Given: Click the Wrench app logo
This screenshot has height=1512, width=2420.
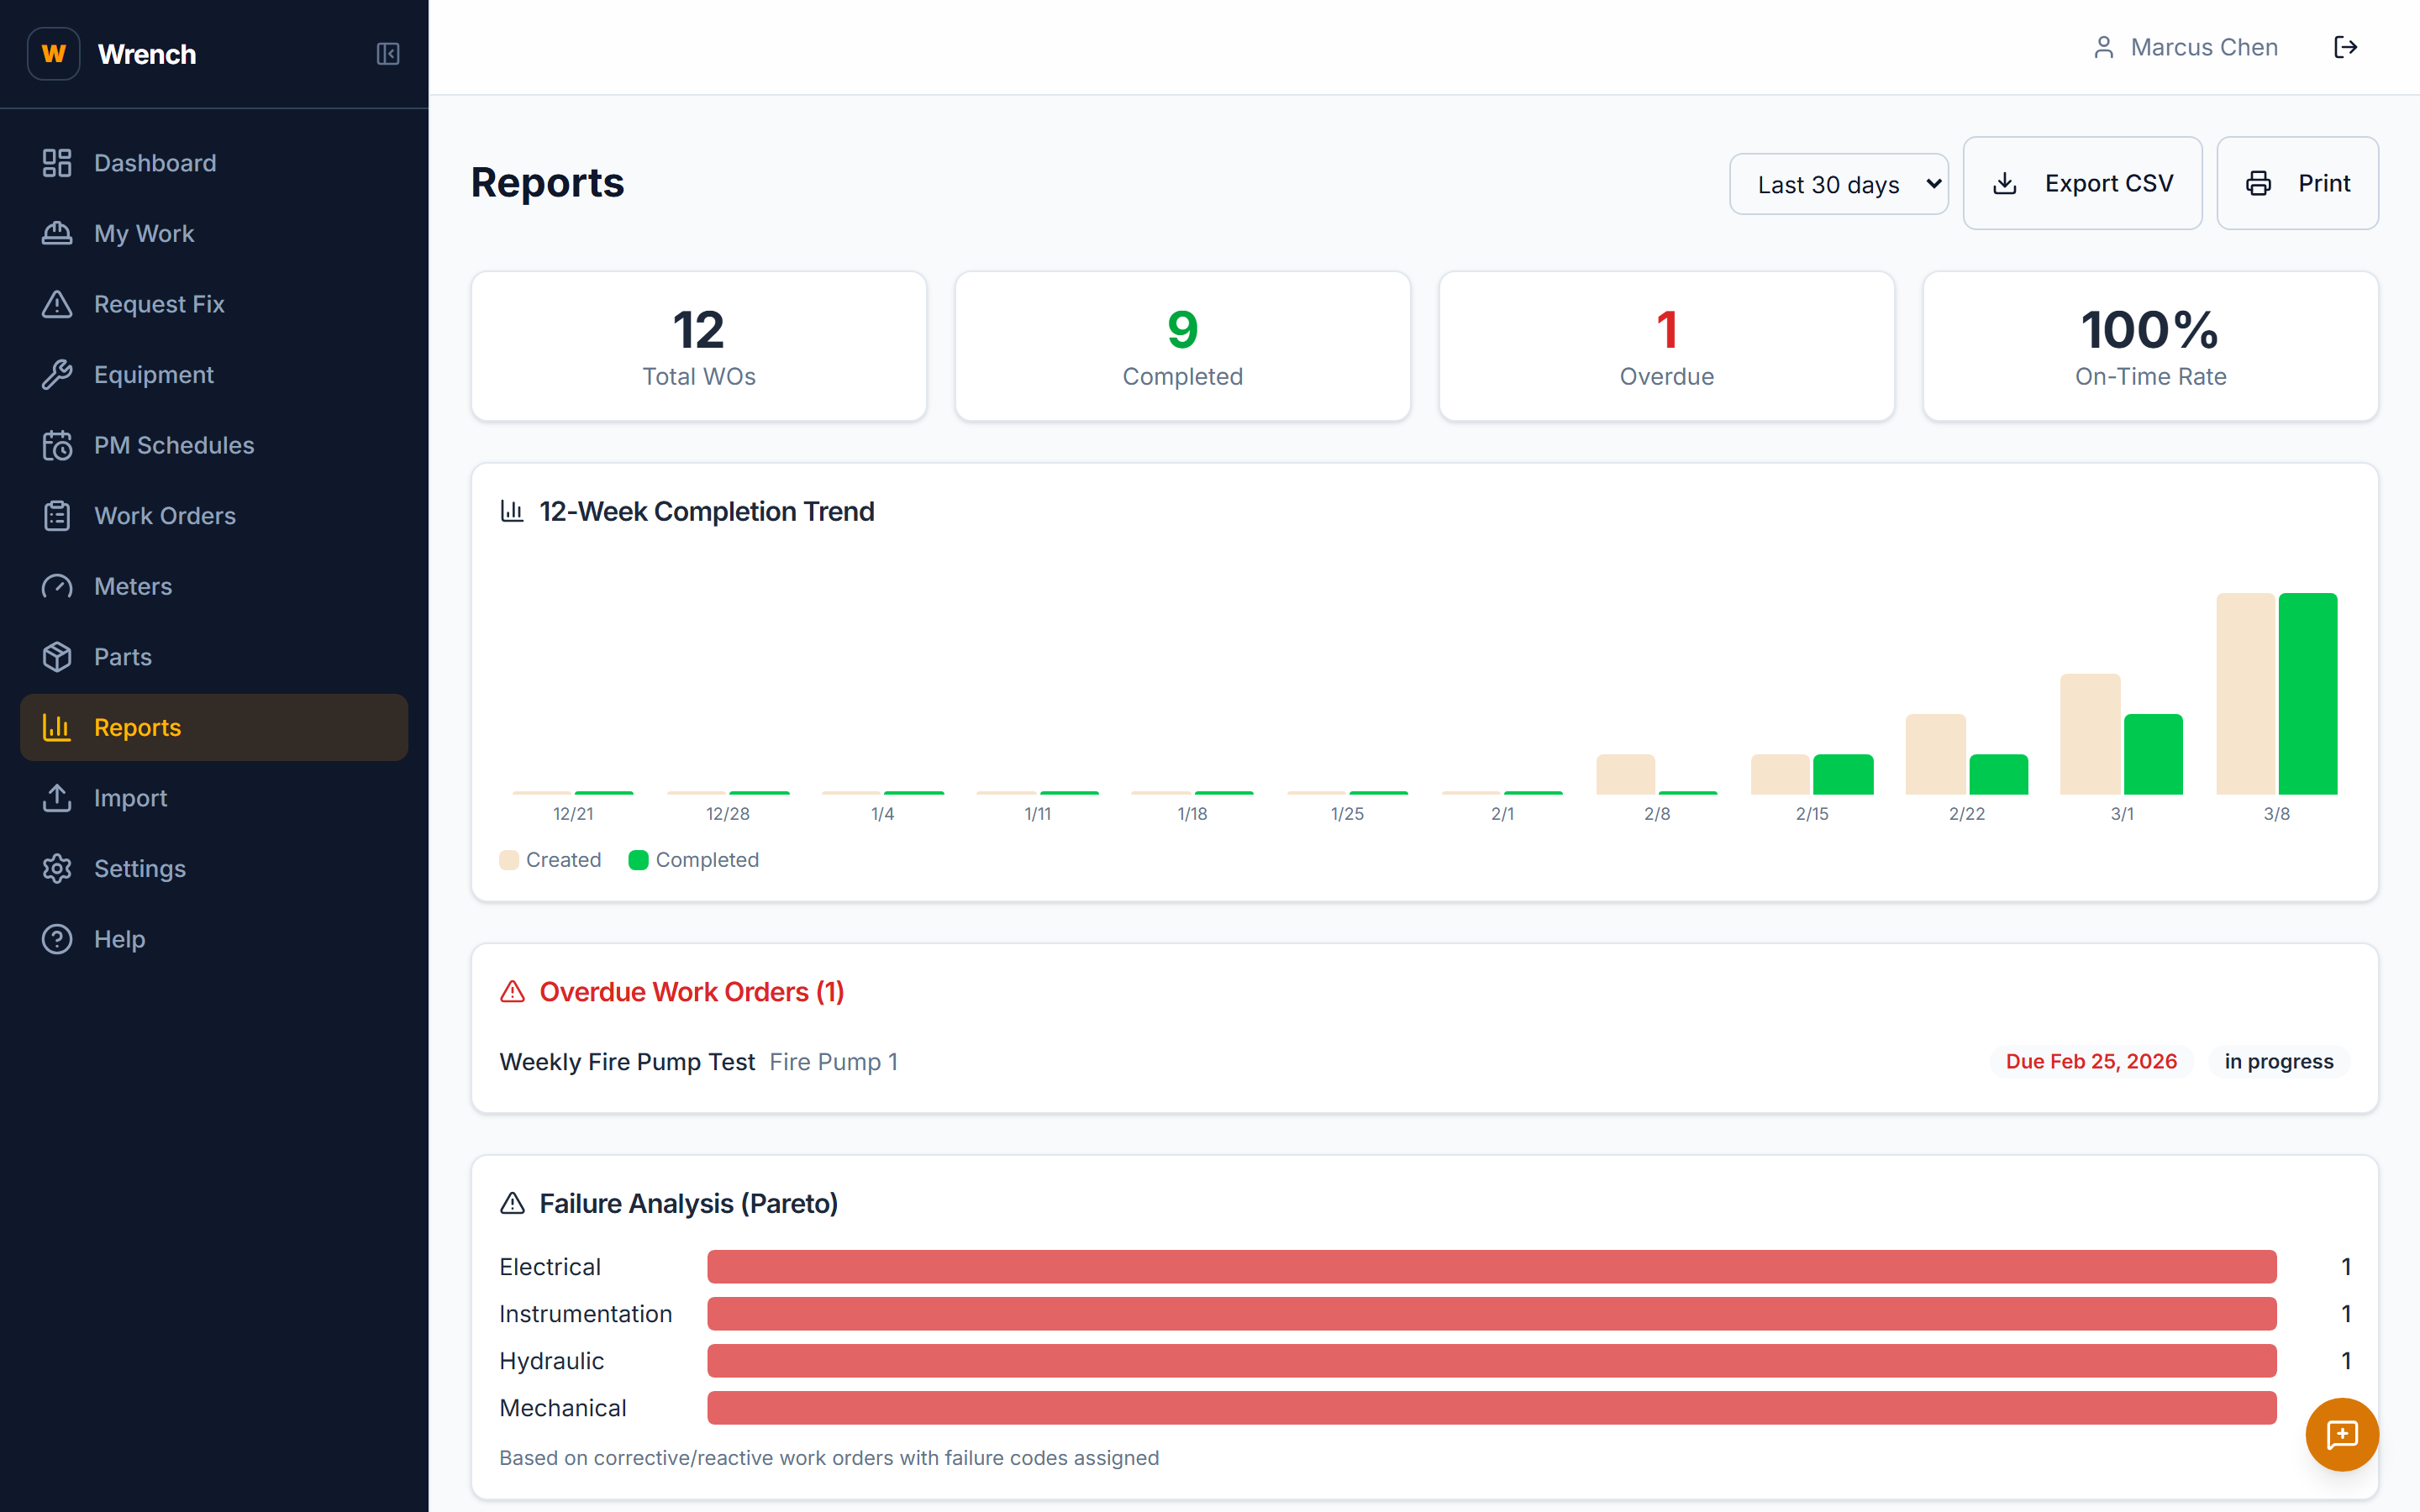Looking at the screenshot, I should pos(53,53).
